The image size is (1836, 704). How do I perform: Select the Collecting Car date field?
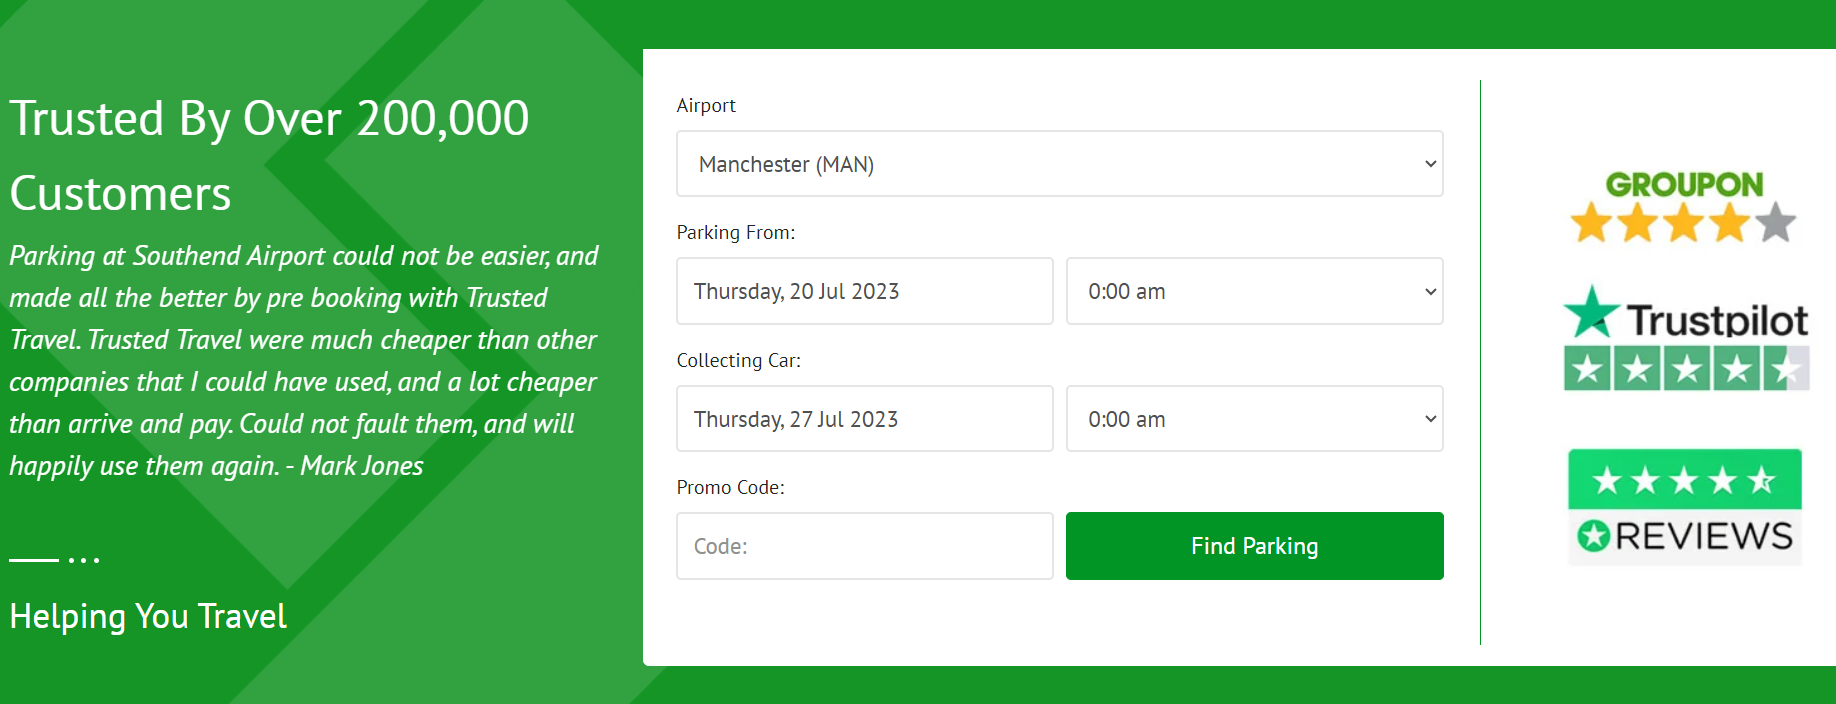coord(865,419)
